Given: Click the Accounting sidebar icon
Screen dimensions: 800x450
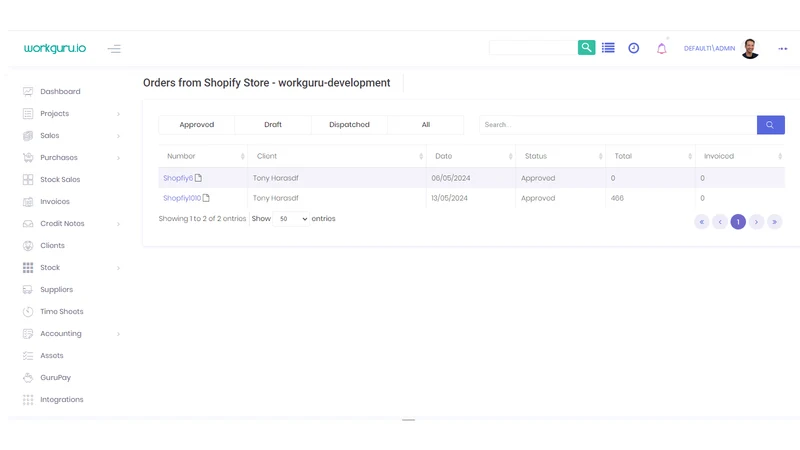Looking at the screenshot, I should (28, 334).
